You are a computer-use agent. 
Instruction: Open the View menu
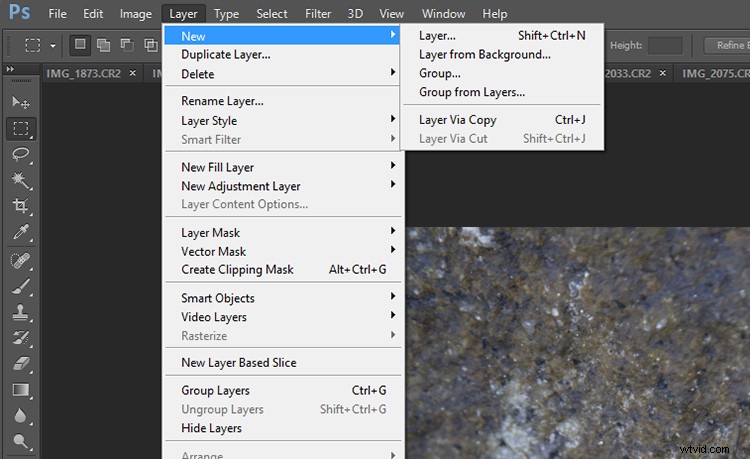coord(391,14)
